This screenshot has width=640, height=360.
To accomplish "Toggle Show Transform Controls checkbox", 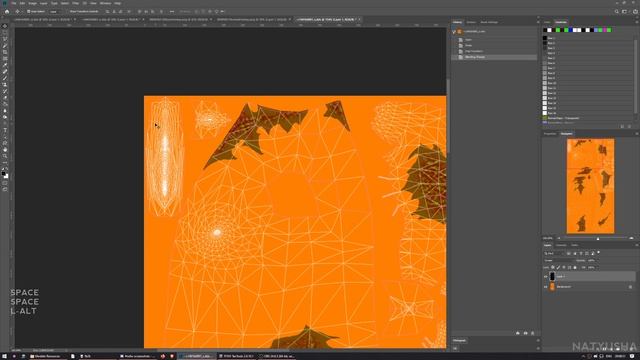I will click(68, 11).
